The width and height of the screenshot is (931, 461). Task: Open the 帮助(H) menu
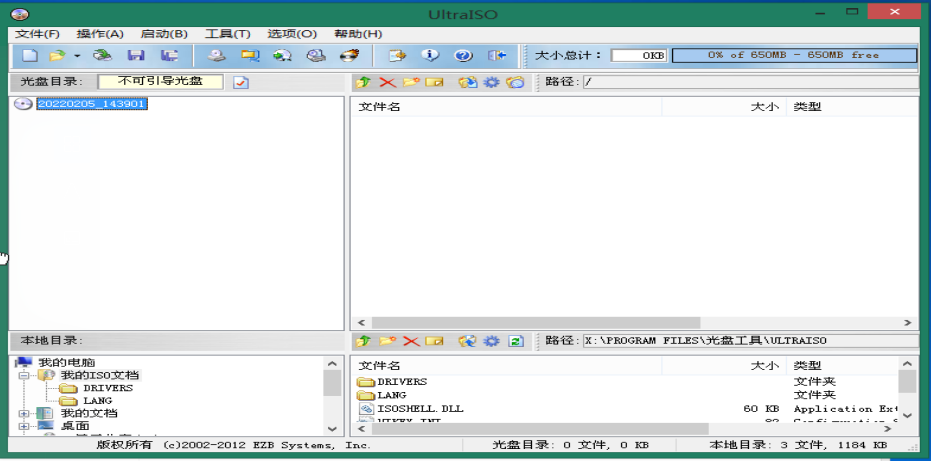pos(358,34)
